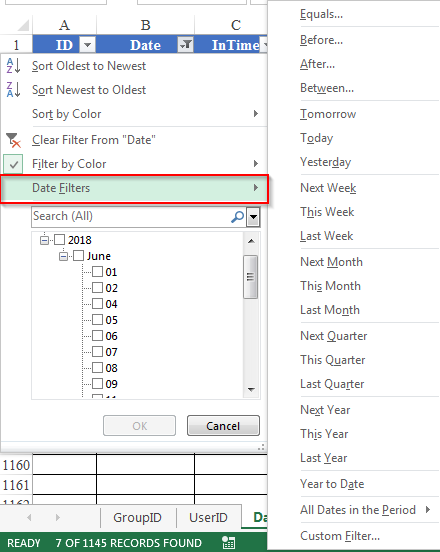Click the Sort Newest to Oldest Z-A icon
This screenshot has width=440, height=552.
coord(13,89)
